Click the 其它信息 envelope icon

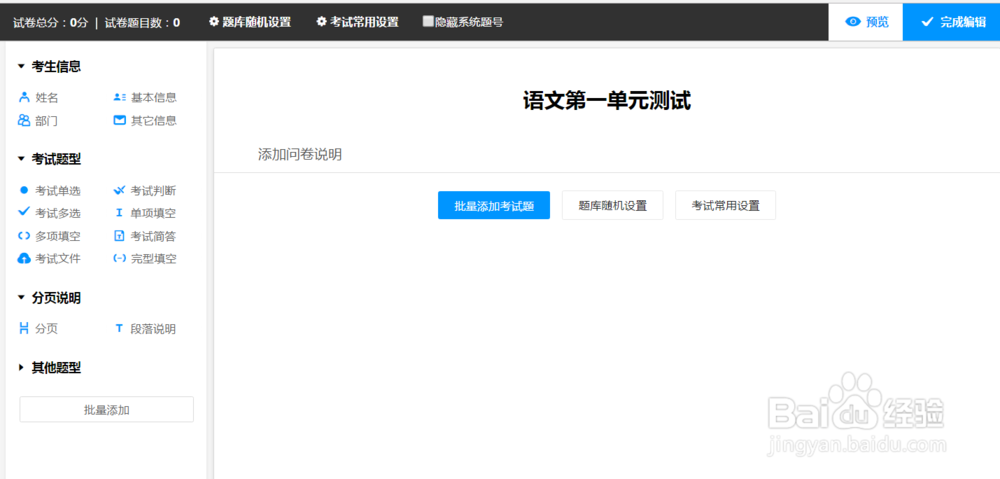pos(119,120)
